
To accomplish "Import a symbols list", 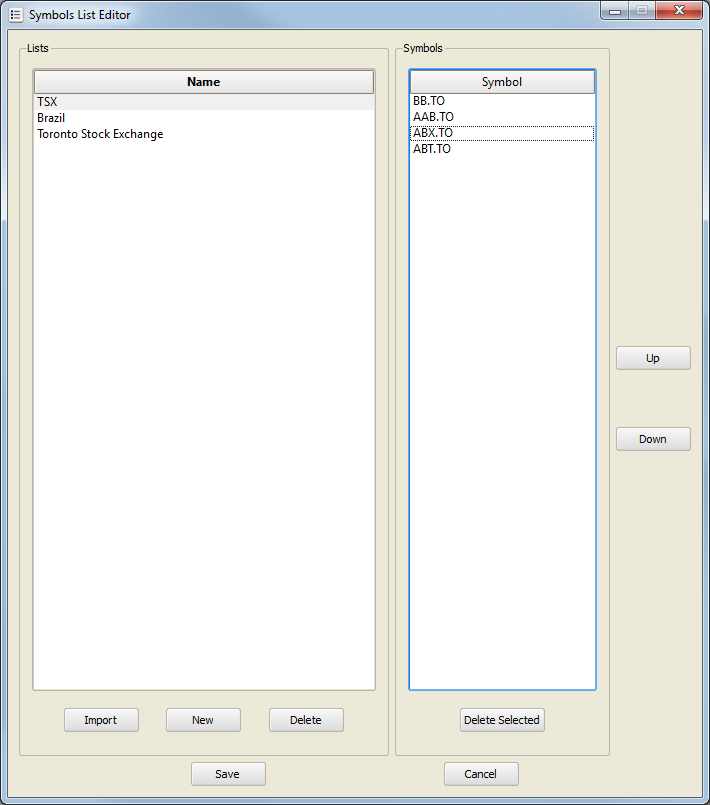I will [x=101, y=720].
